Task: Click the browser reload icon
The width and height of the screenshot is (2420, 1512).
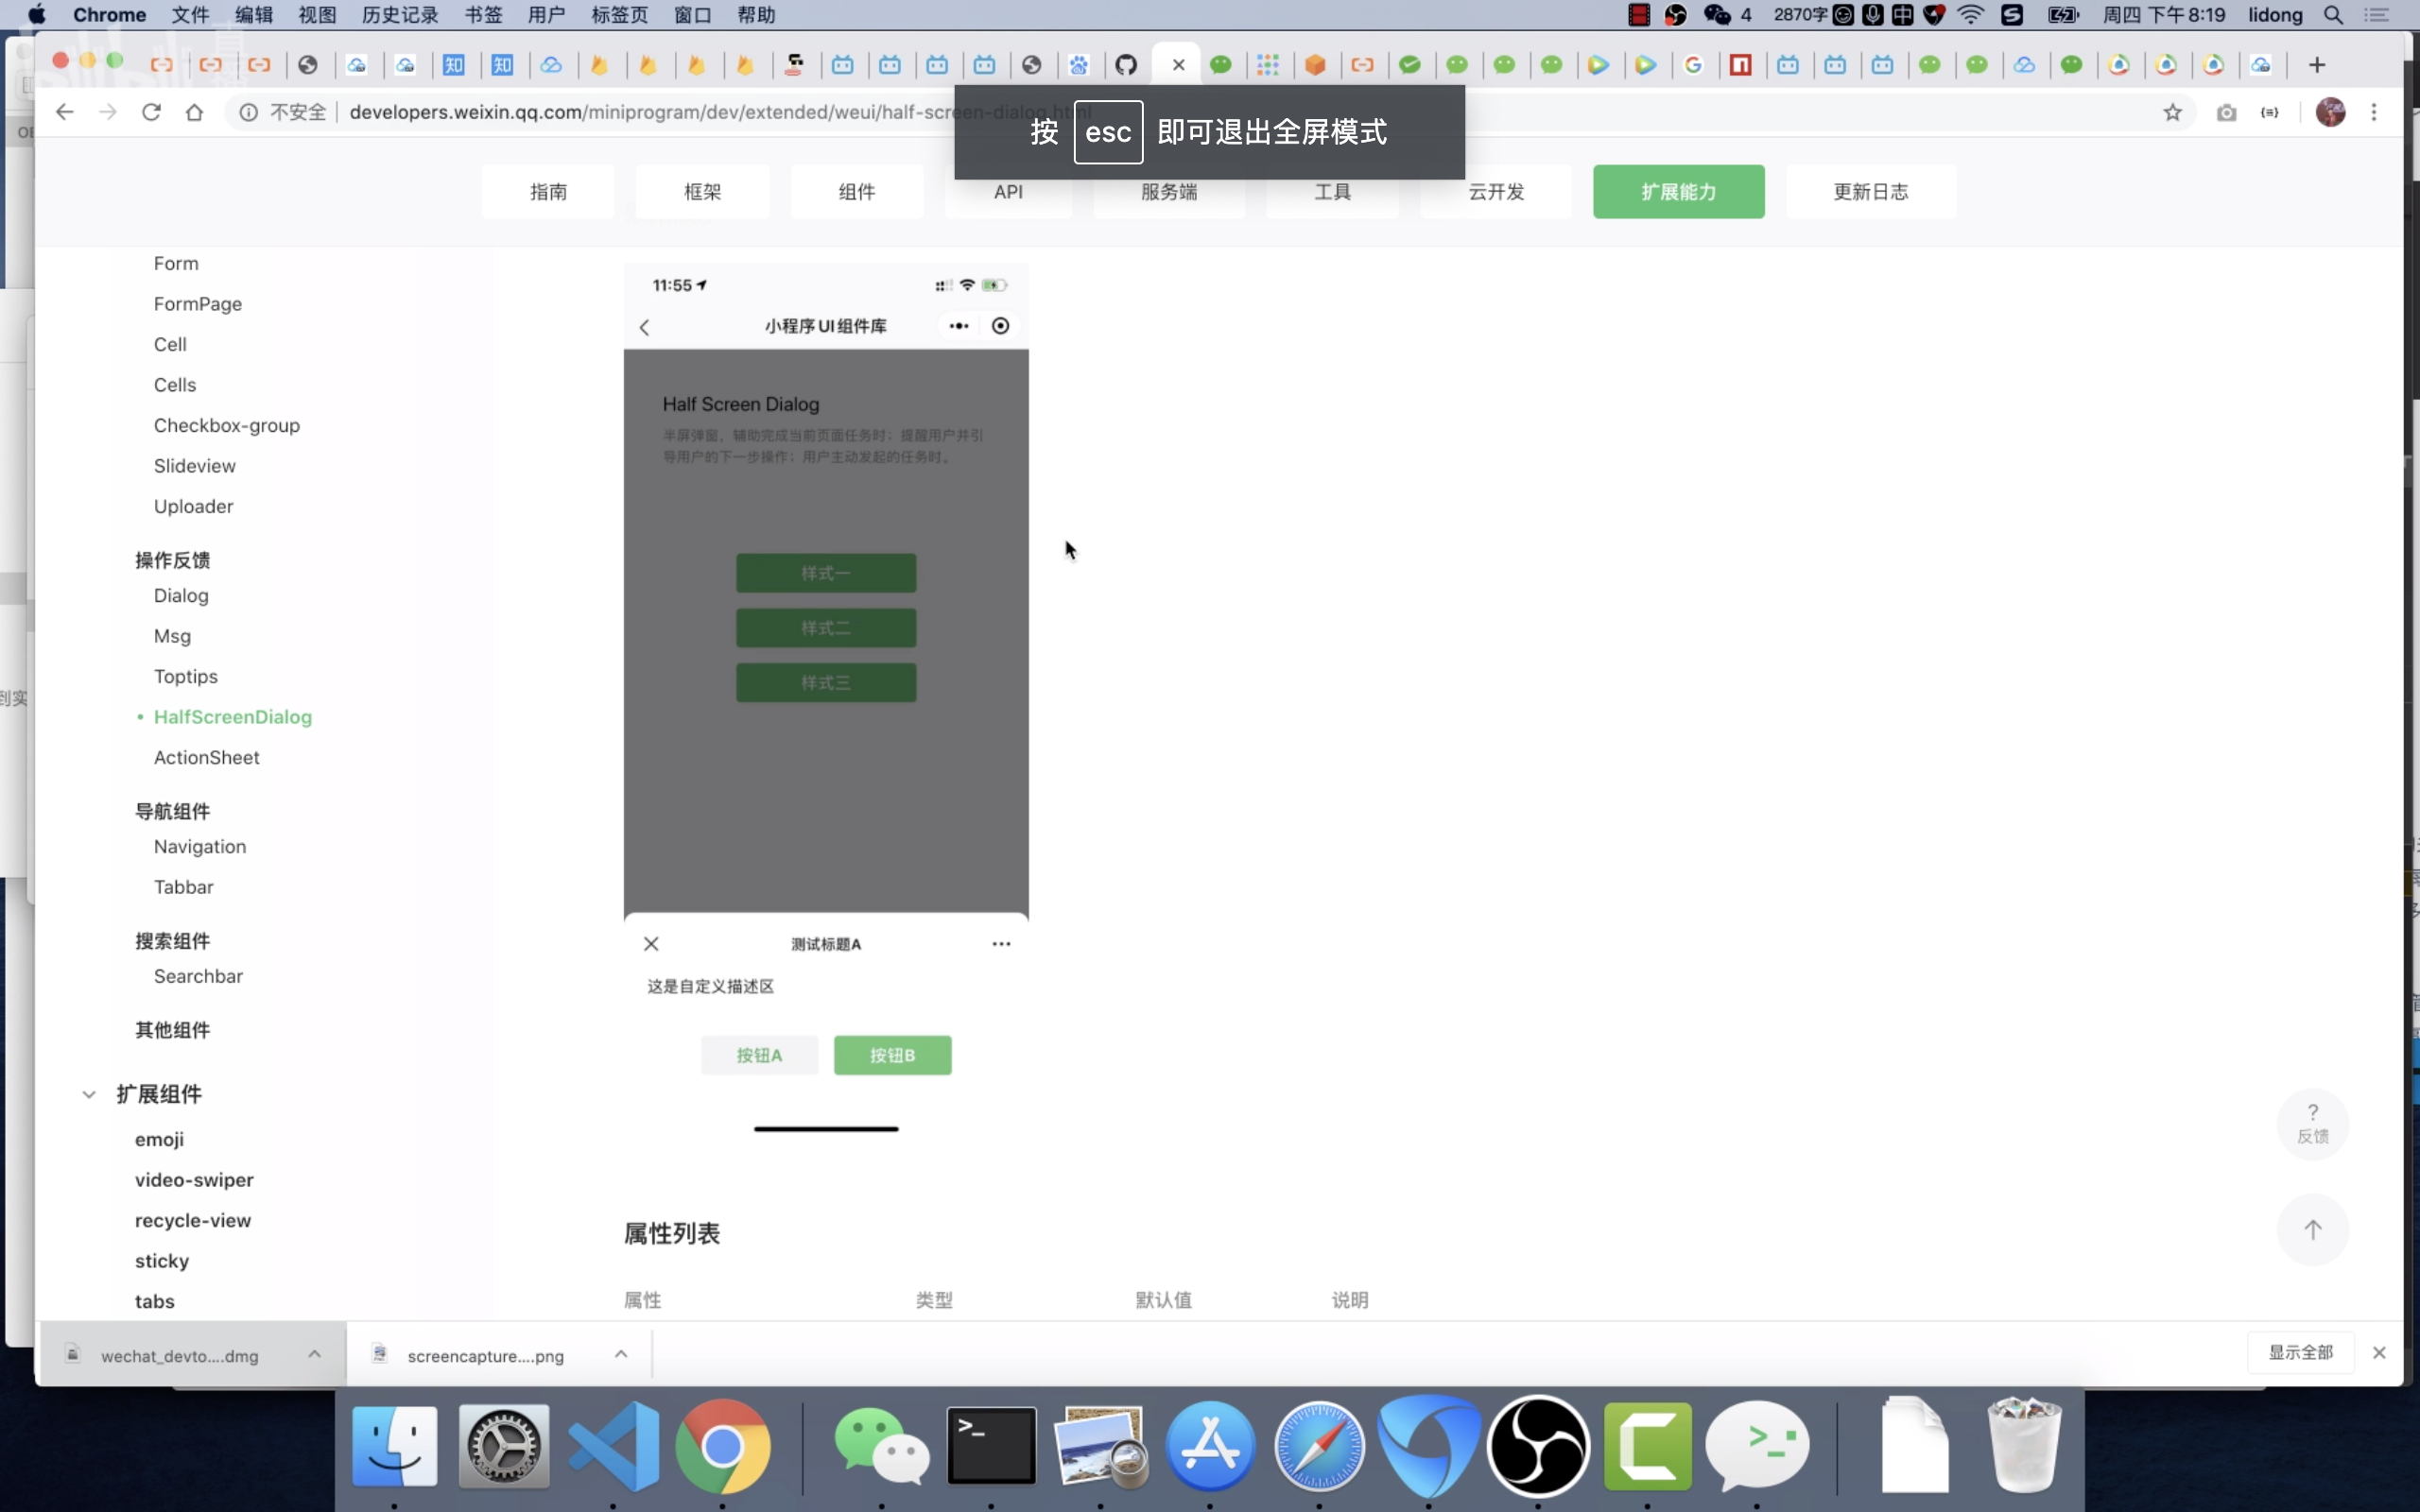Action: click(151, 112)
